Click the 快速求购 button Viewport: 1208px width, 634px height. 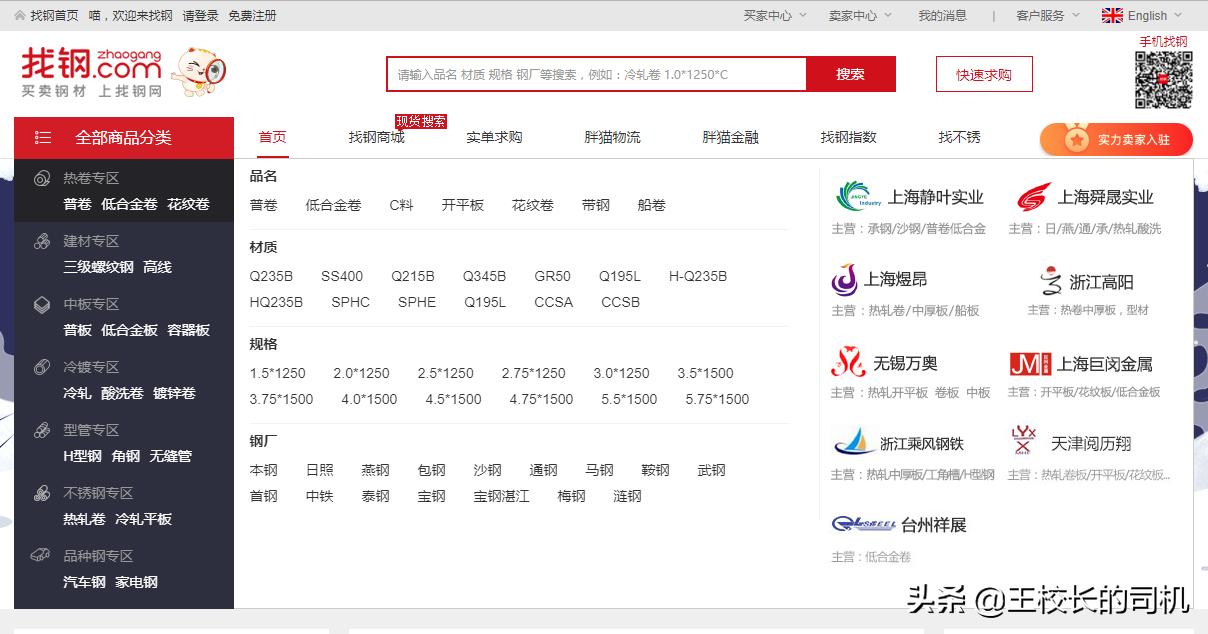pyautogui.click(x=984, y=74)
